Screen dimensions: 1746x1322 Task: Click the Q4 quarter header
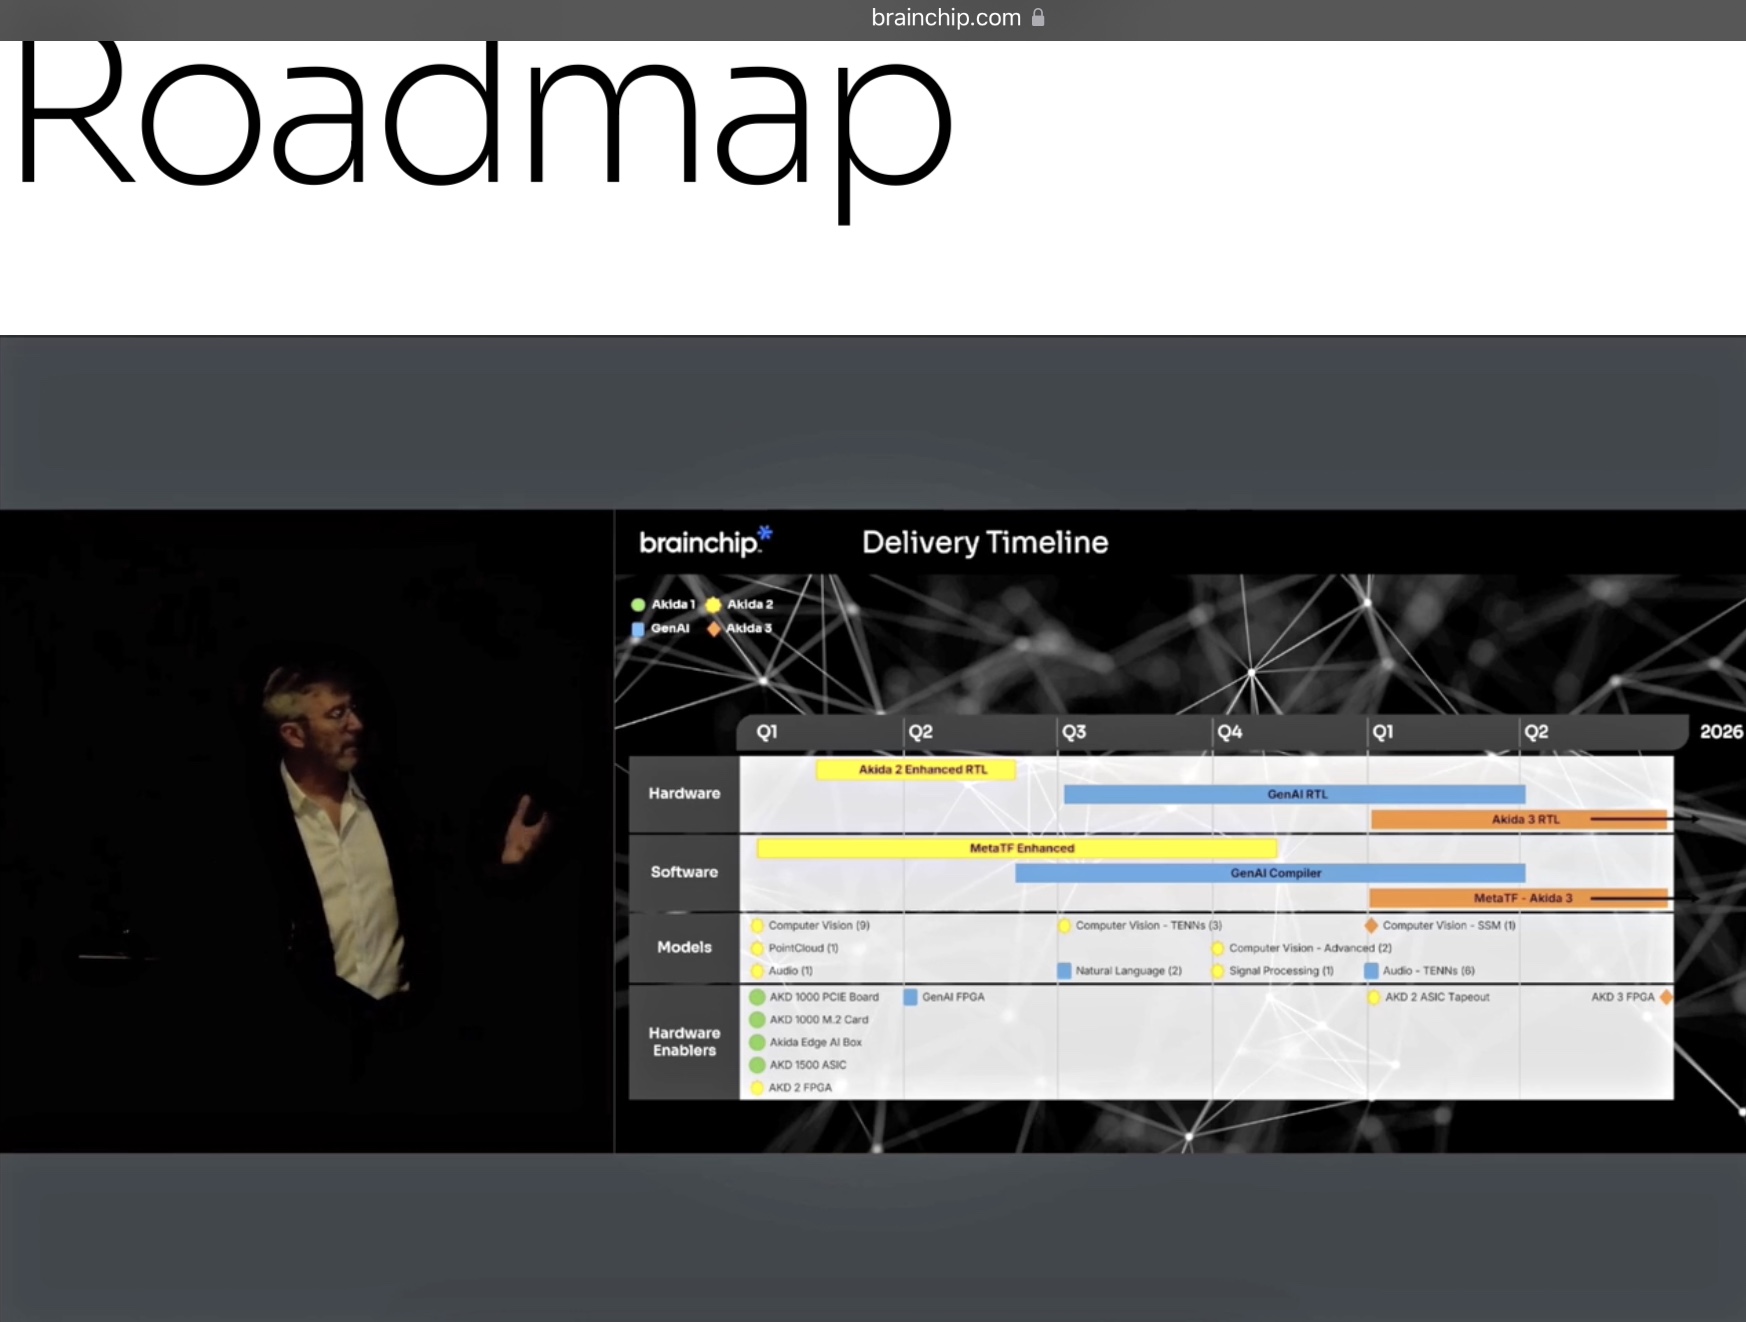coord(1229,732)
